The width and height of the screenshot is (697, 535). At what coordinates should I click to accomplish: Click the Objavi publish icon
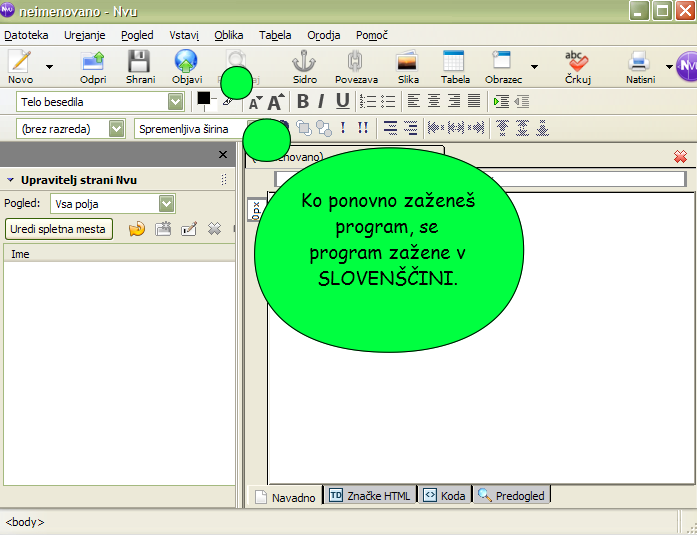coord(186,65)
